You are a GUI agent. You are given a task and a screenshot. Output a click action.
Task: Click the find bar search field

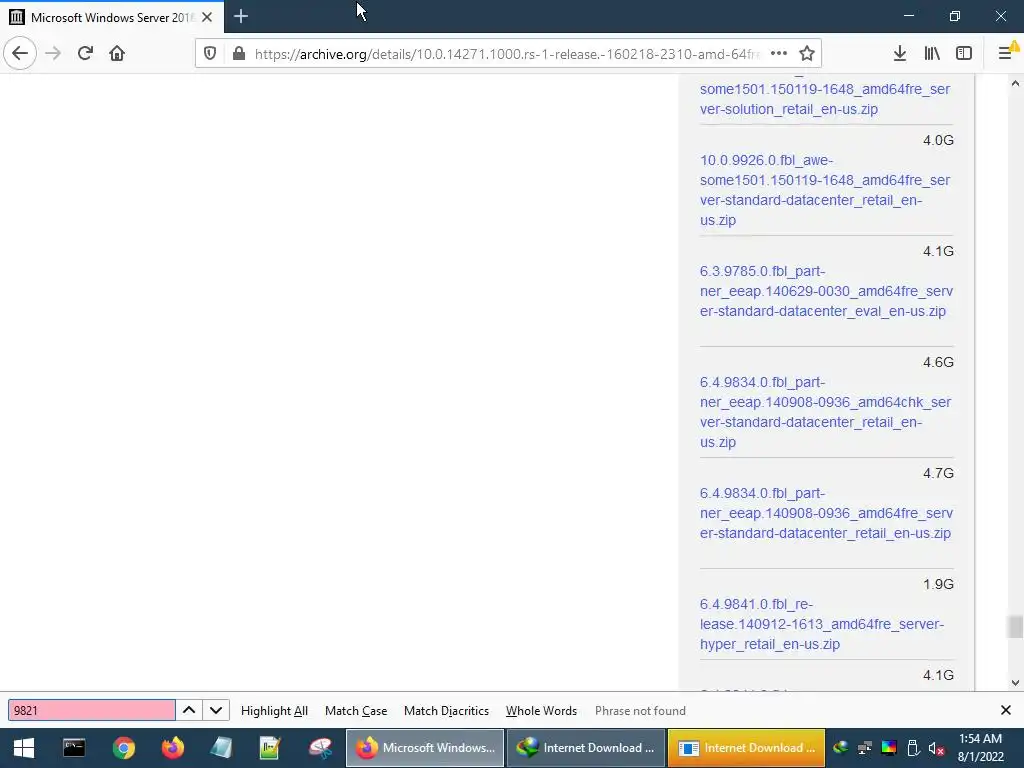tap(91, 711)
